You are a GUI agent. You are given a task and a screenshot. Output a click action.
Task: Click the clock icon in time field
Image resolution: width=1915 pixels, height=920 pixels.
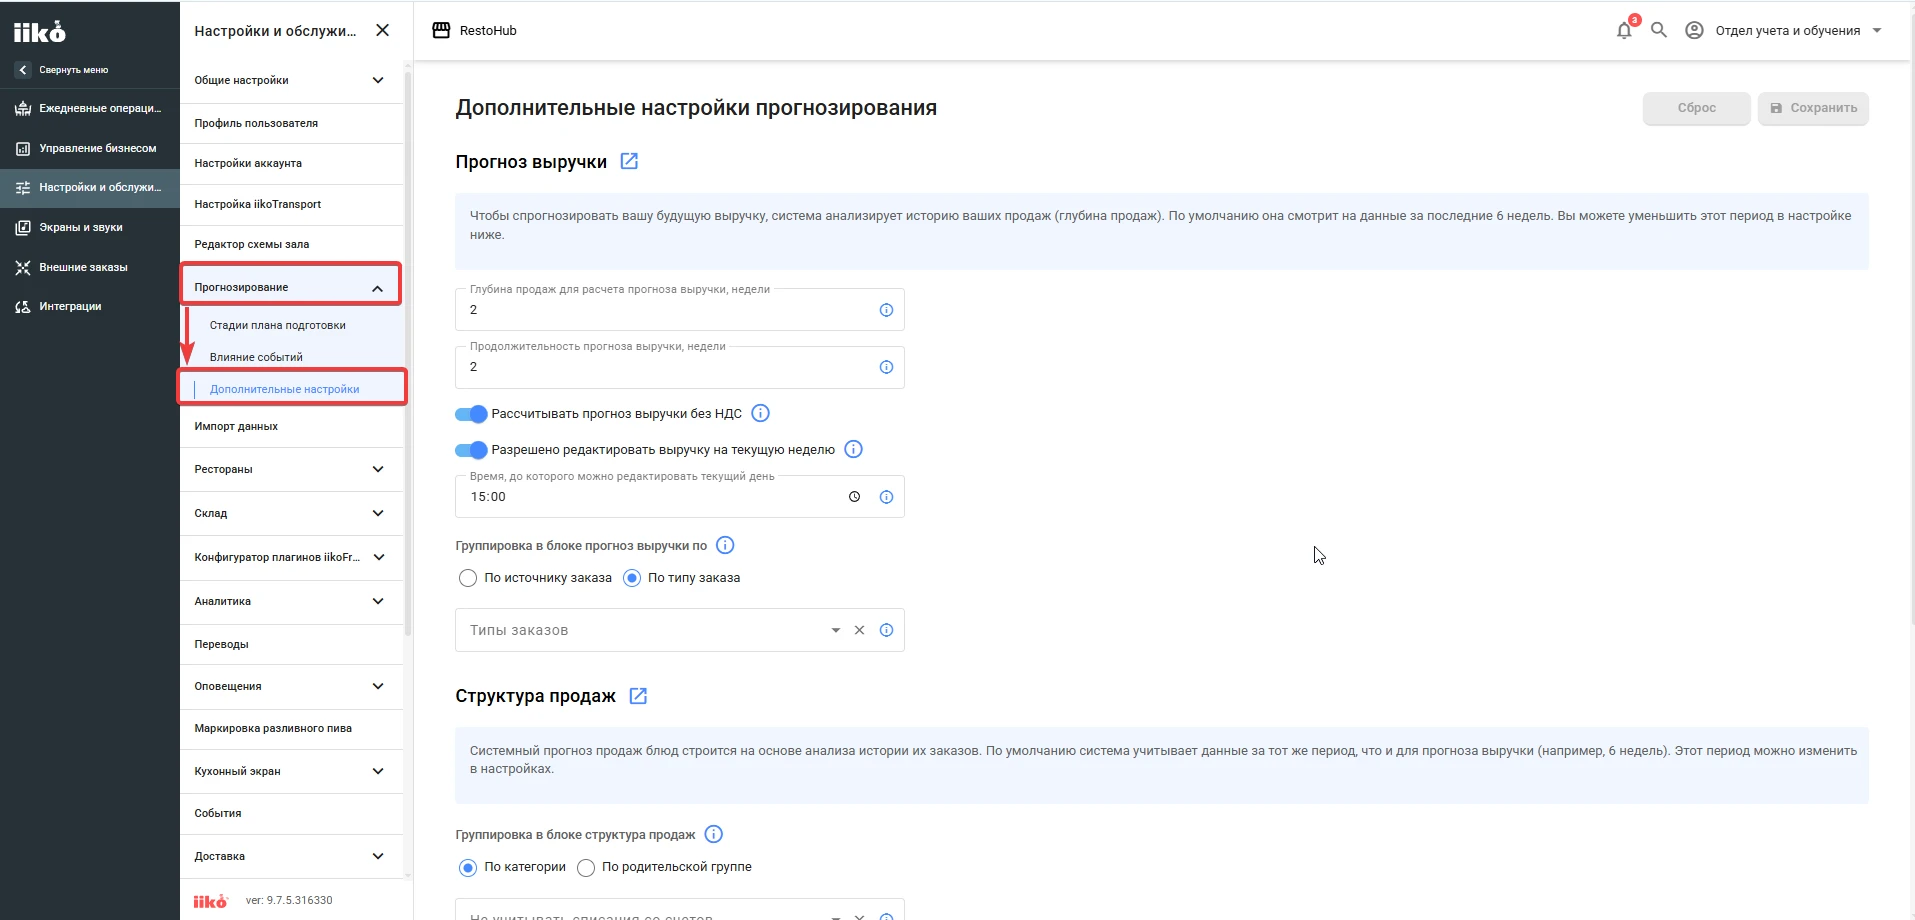pos(854,497)
